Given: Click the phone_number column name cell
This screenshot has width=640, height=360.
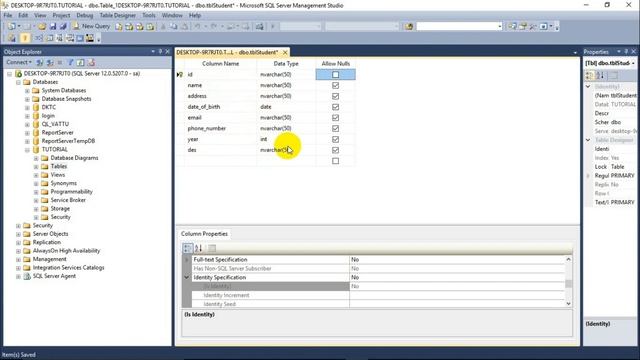Looking at the screenshot, I should pyautogui.click(x=220, y=128).
